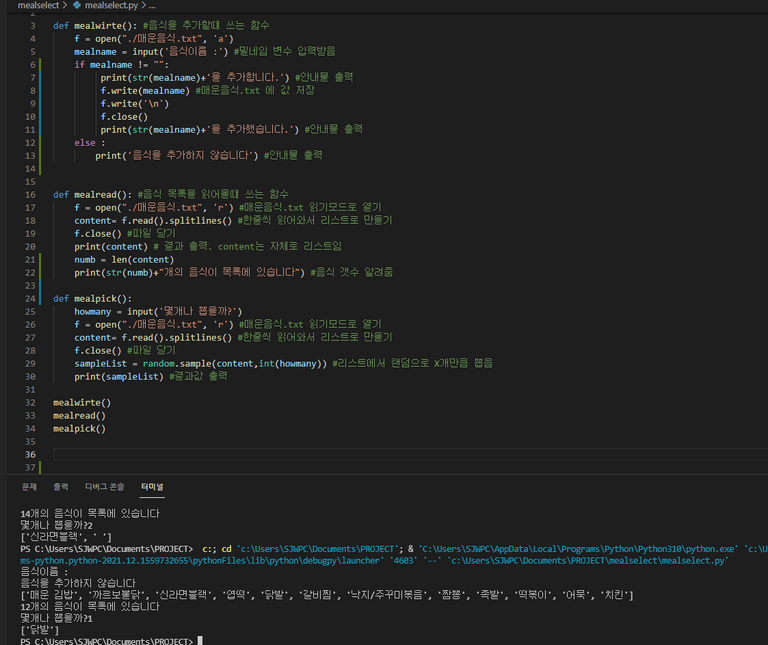Click 'f.write(mealname)' in the editor
768x645 pixels.
coord(145,91)
